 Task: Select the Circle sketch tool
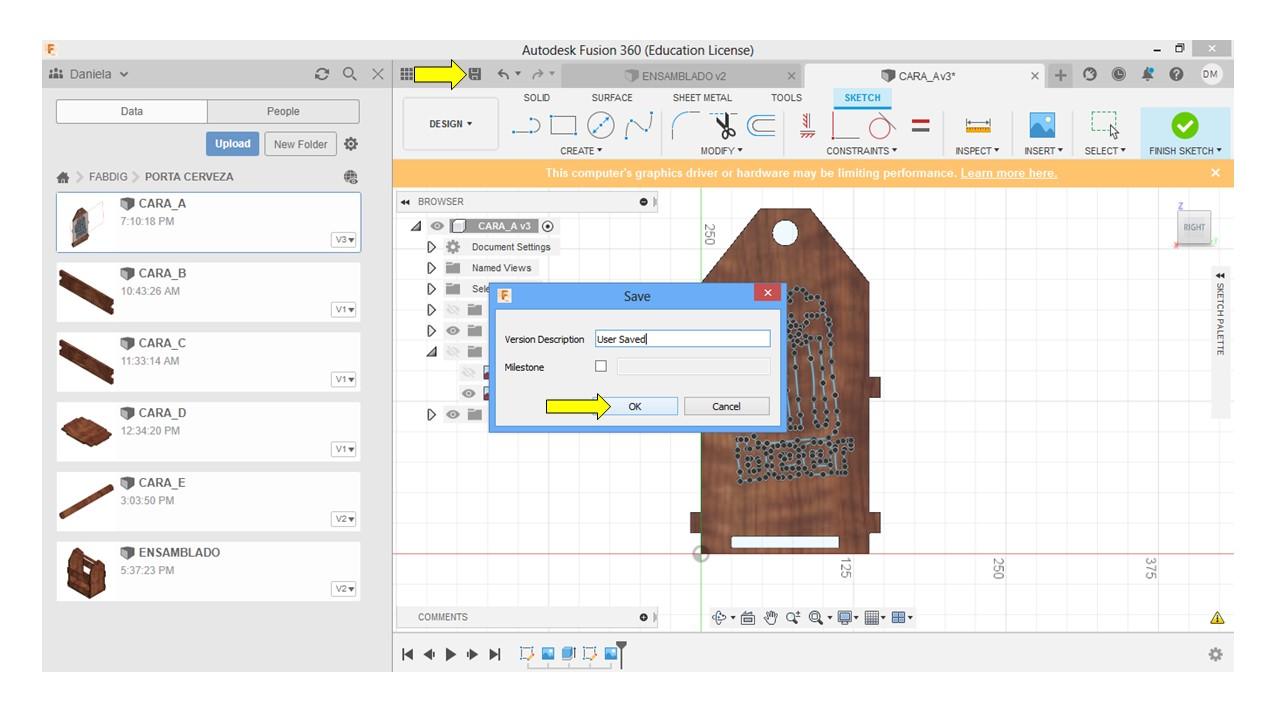pyautogui.click(x=600, y=125)
